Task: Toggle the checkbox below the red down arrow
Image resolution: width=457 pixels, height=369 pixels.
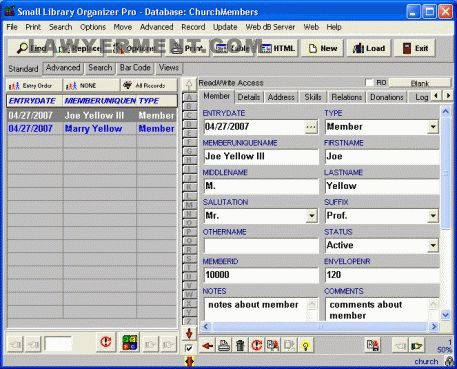Action: click(x=189, y=348)
